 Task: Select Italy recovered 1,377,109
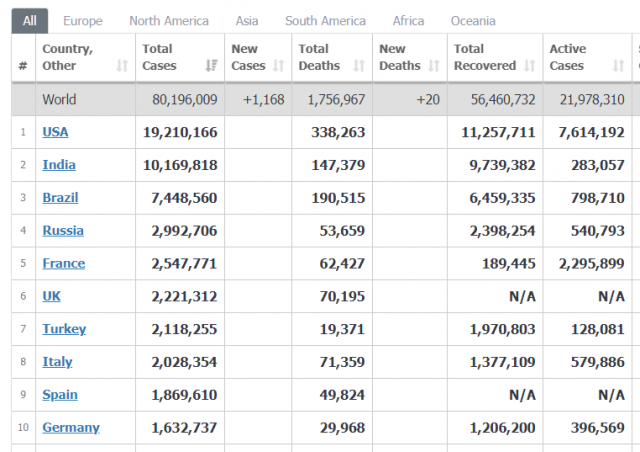[x=502, y=362]
